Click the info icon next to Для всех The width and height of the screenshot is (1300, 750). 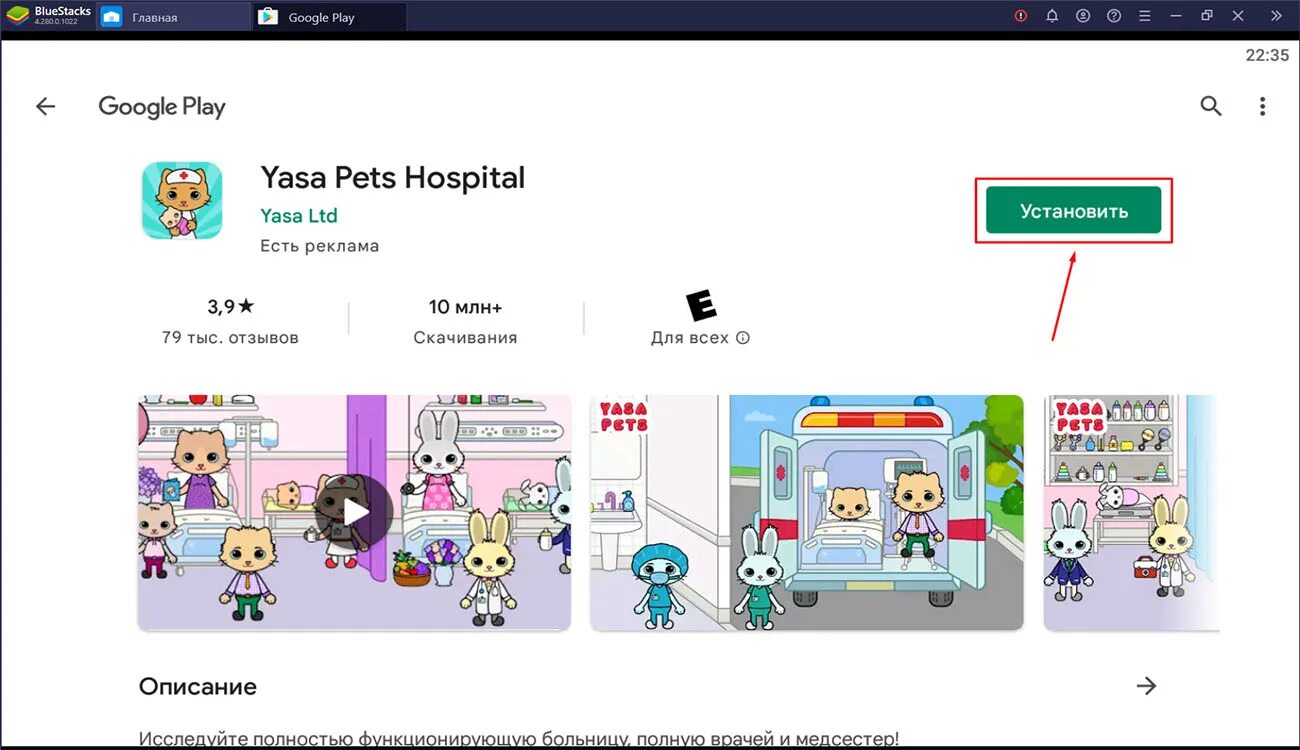pos(743,338)
